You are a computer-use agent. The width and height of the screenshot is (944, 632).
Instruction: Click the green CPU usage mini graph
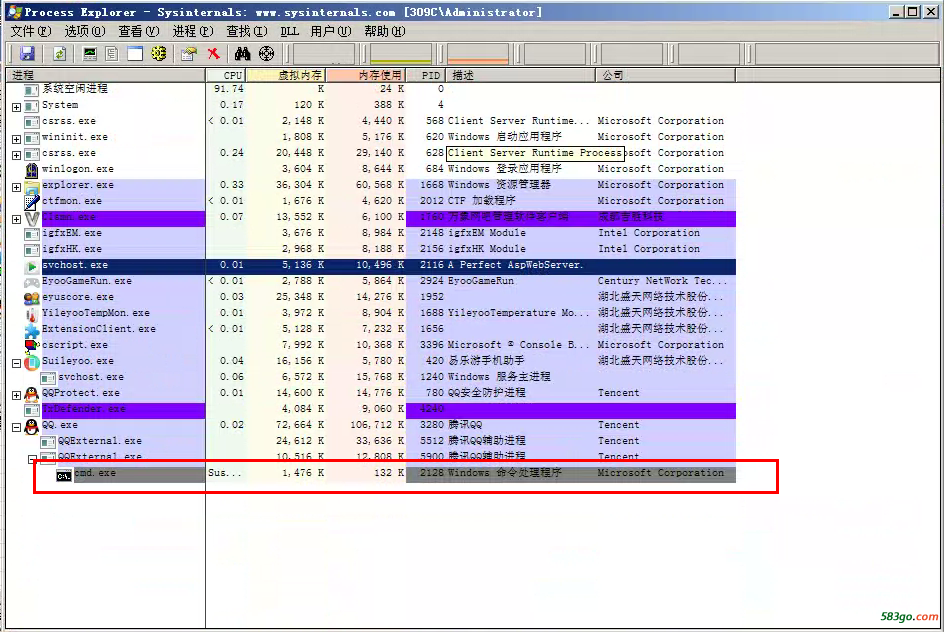tap(401, 54)
